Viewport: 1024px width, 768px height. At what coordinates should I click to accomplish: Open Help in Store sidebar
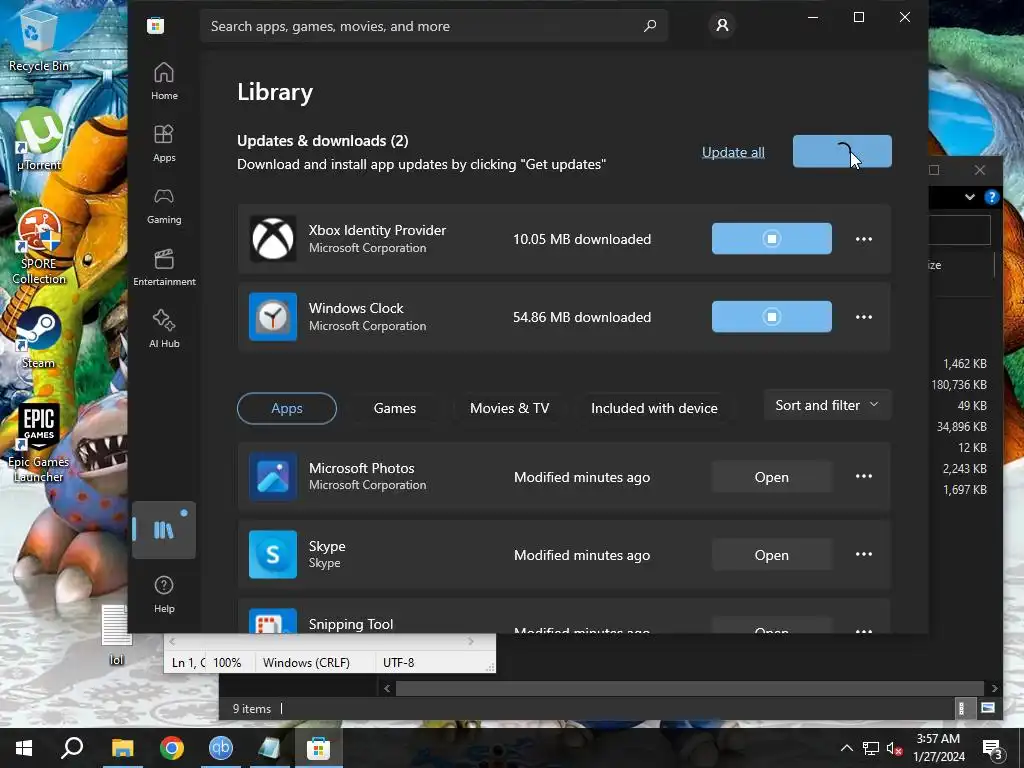click(x=164, y=594)
